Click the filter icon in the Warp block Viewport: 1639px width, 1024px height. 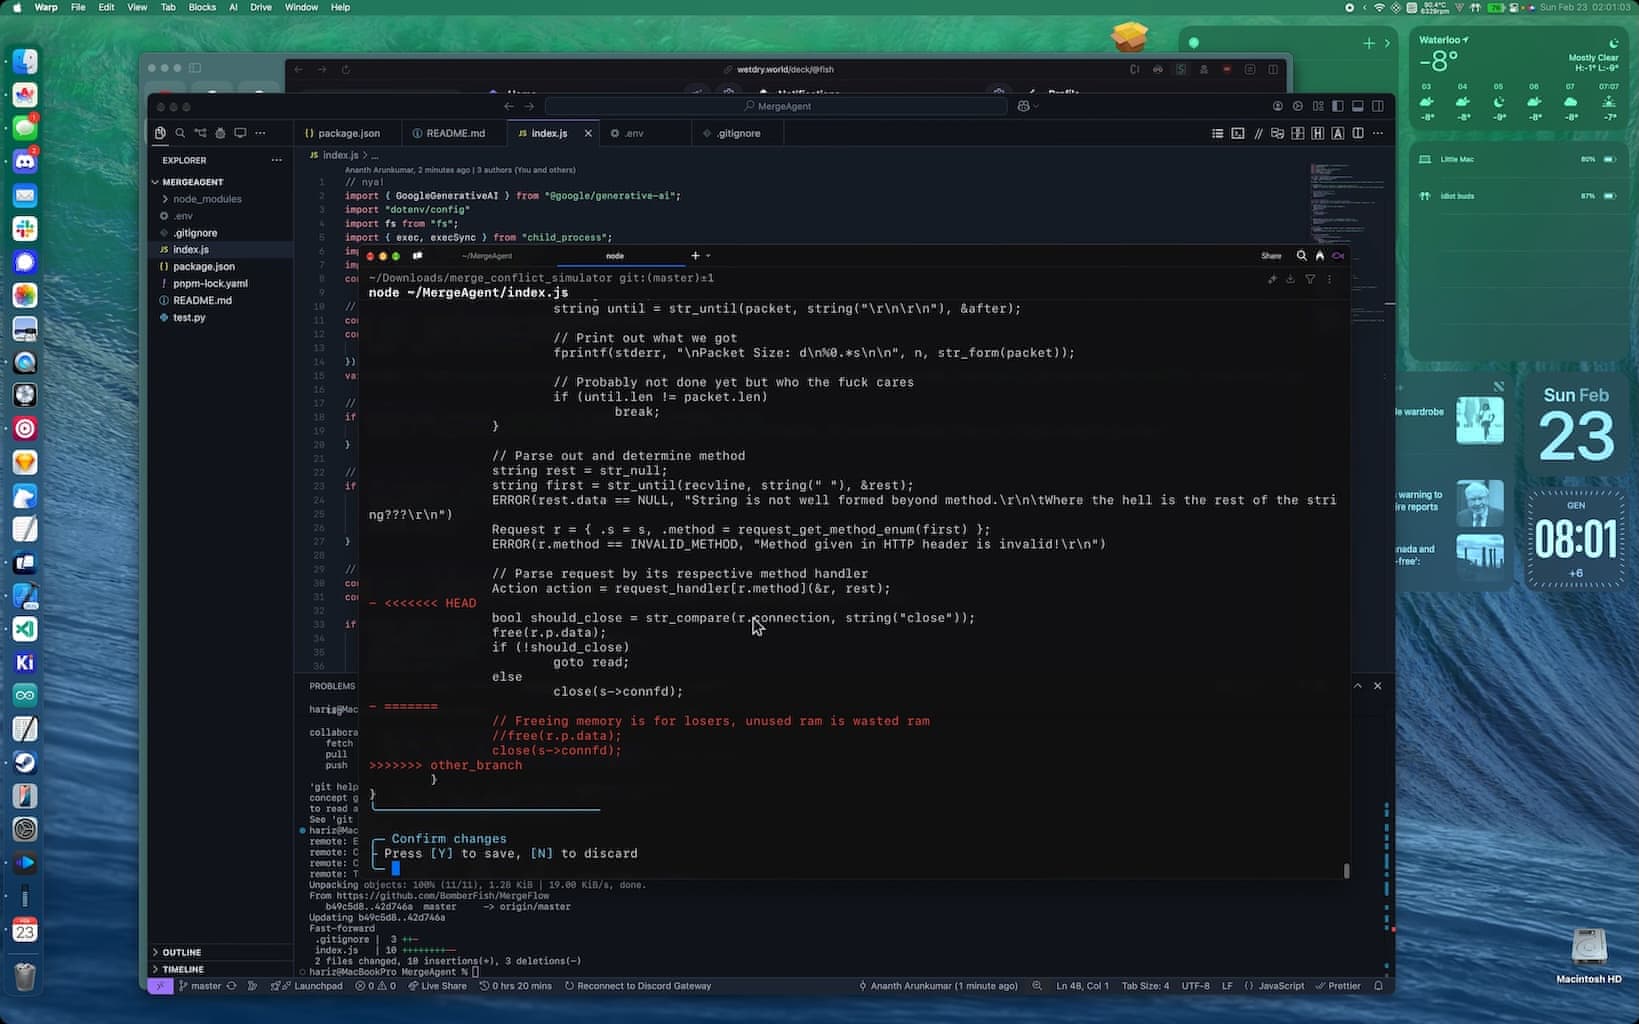click(x=1310, y=280)
